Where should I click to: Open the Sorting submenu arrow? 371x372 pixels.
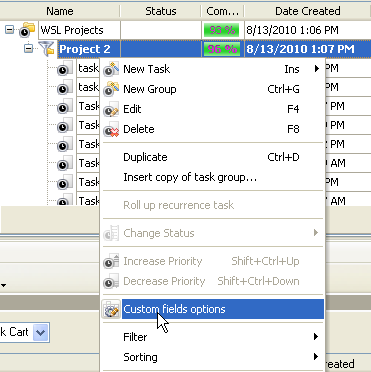coord(316,357)
